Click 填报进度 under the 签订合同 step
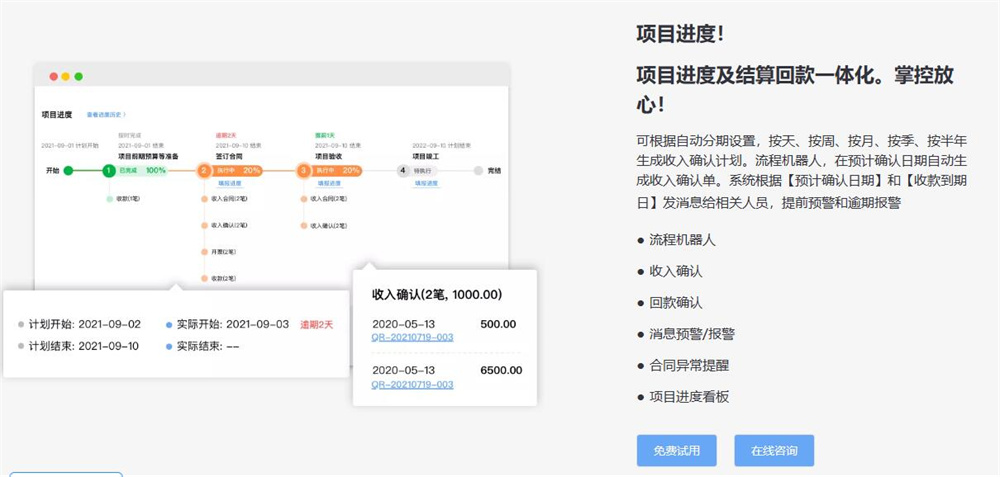This screenshot has height=477, width=1000. (231, 184)
